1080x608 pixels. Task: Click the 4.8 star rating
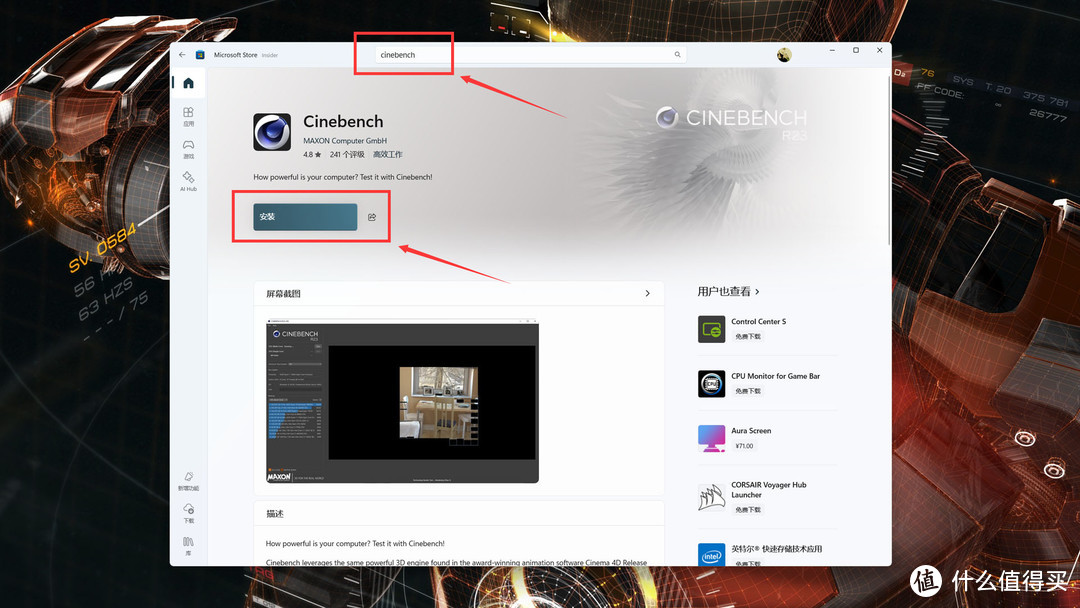coord(312,154)
